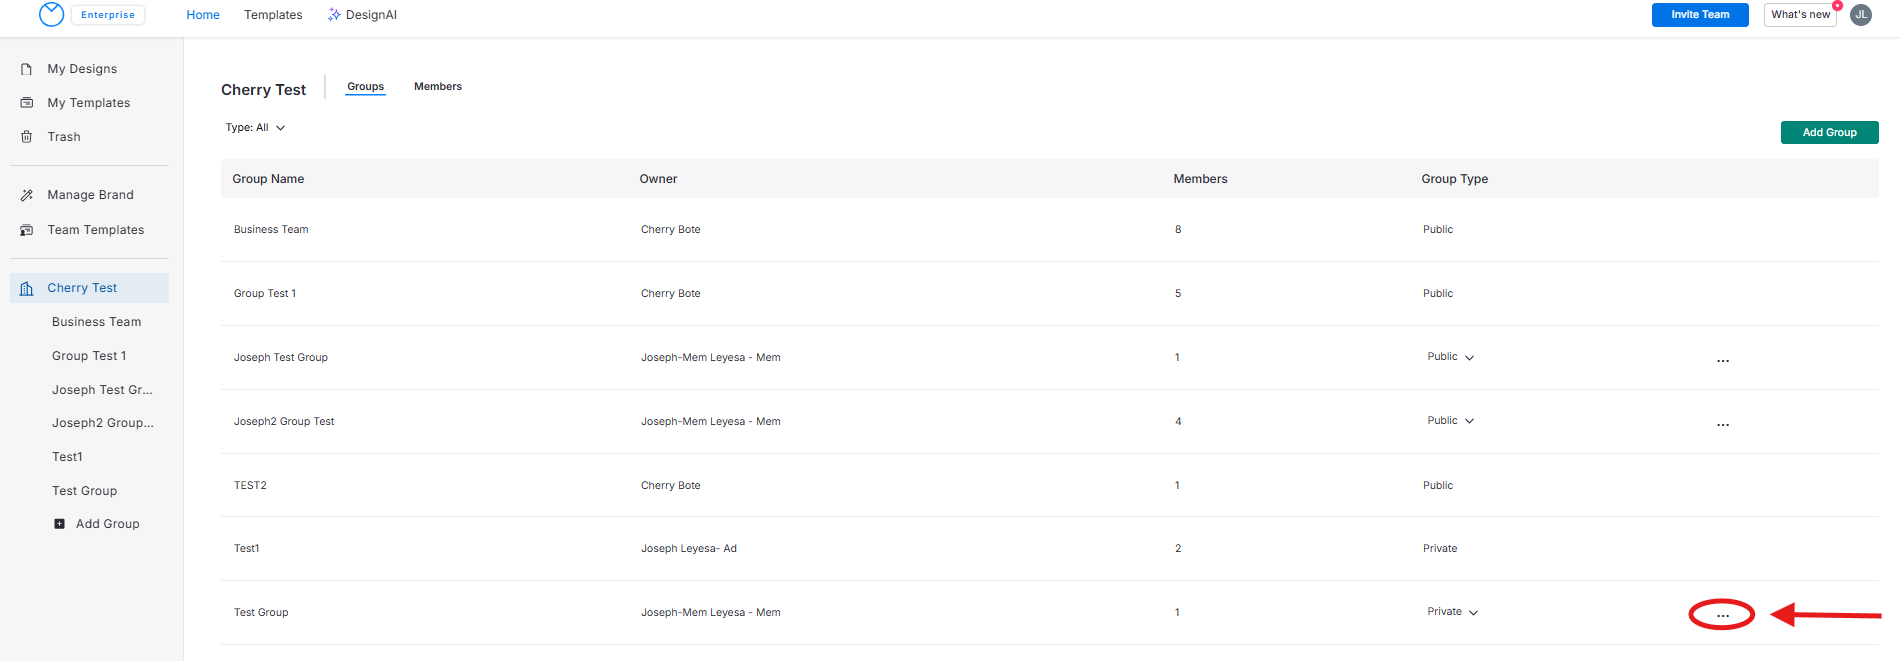Click the My Designs file icon

click(27, 69)
